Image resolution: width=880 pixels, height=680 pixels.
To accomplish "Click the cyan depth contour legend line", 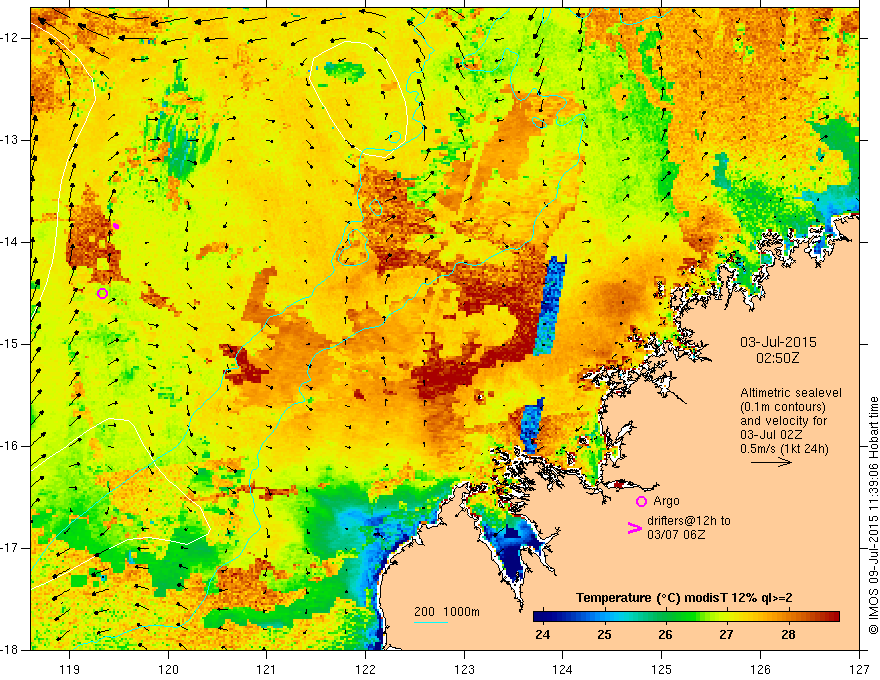I will click(x=431, y=622).
